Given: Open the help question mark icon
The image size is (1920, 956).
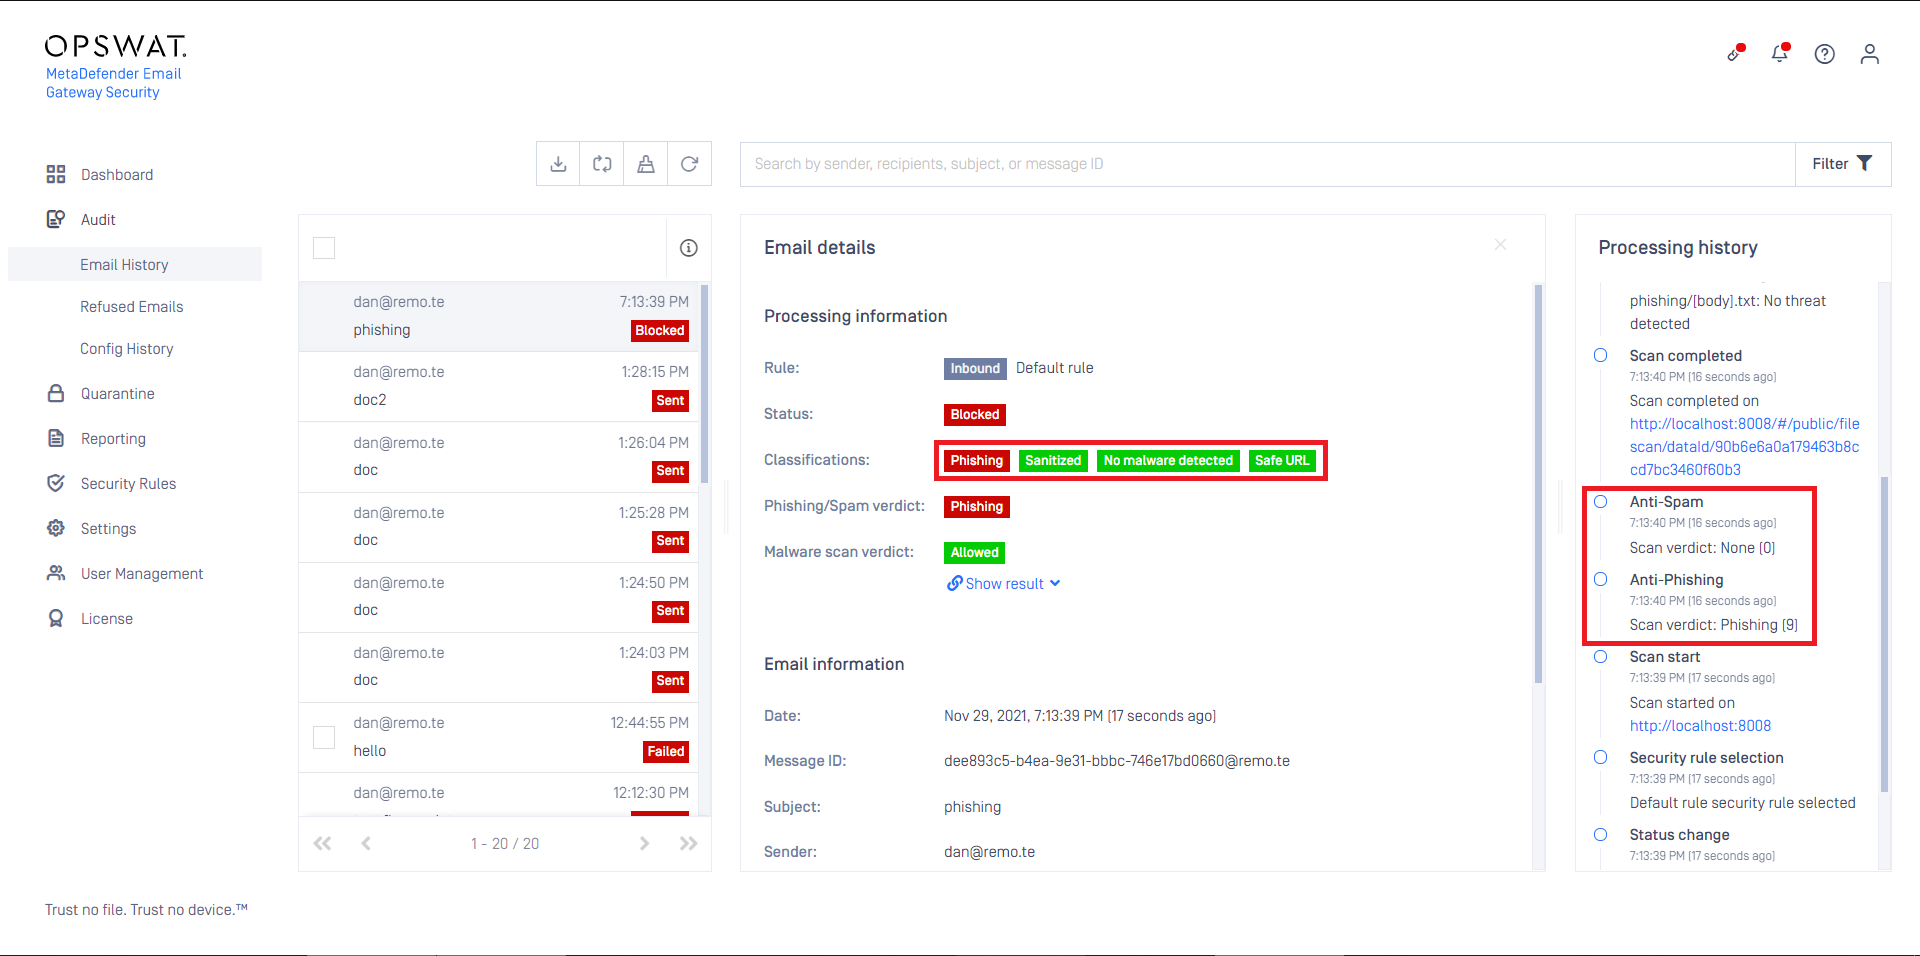Looking at the screenshot, I should point(1825,54).
